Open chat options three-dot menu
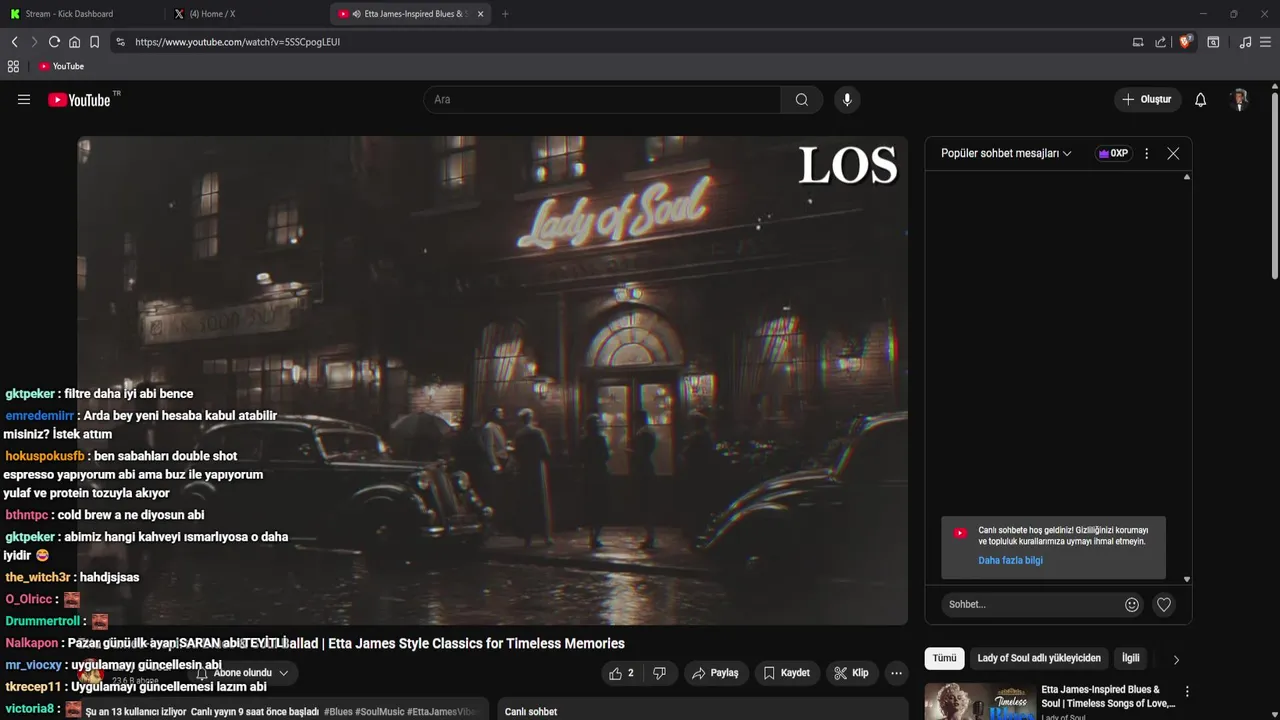 pyautogui.click(x=1146, y=154)
